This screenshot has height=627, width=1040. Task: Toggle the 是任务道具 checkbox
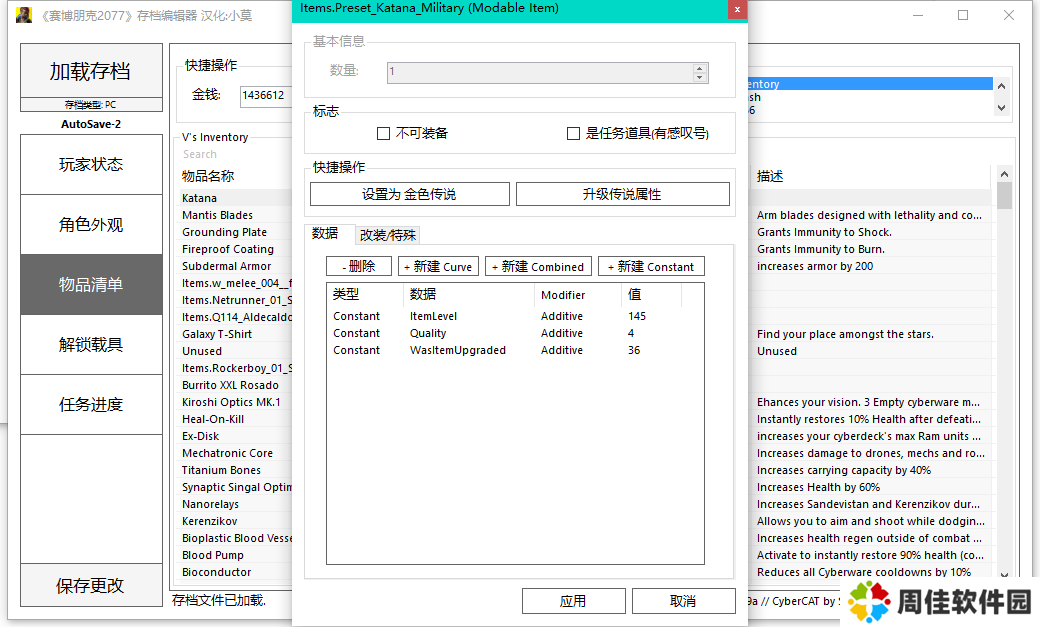pos(573,133)
